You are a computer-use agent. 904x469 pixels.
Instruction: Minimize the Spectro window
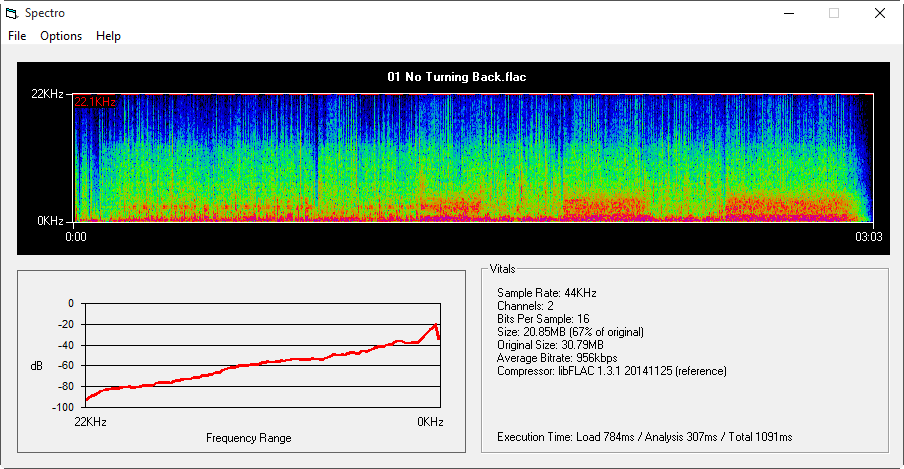787,13
